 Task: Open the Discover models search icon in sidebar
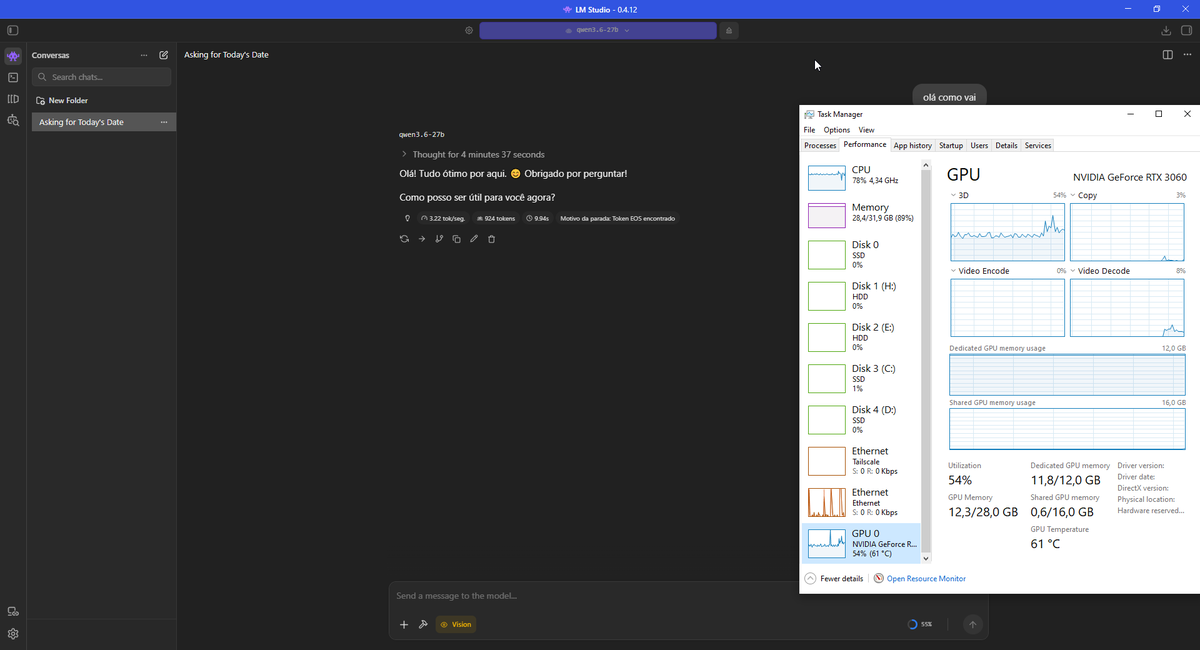(13, 120)
